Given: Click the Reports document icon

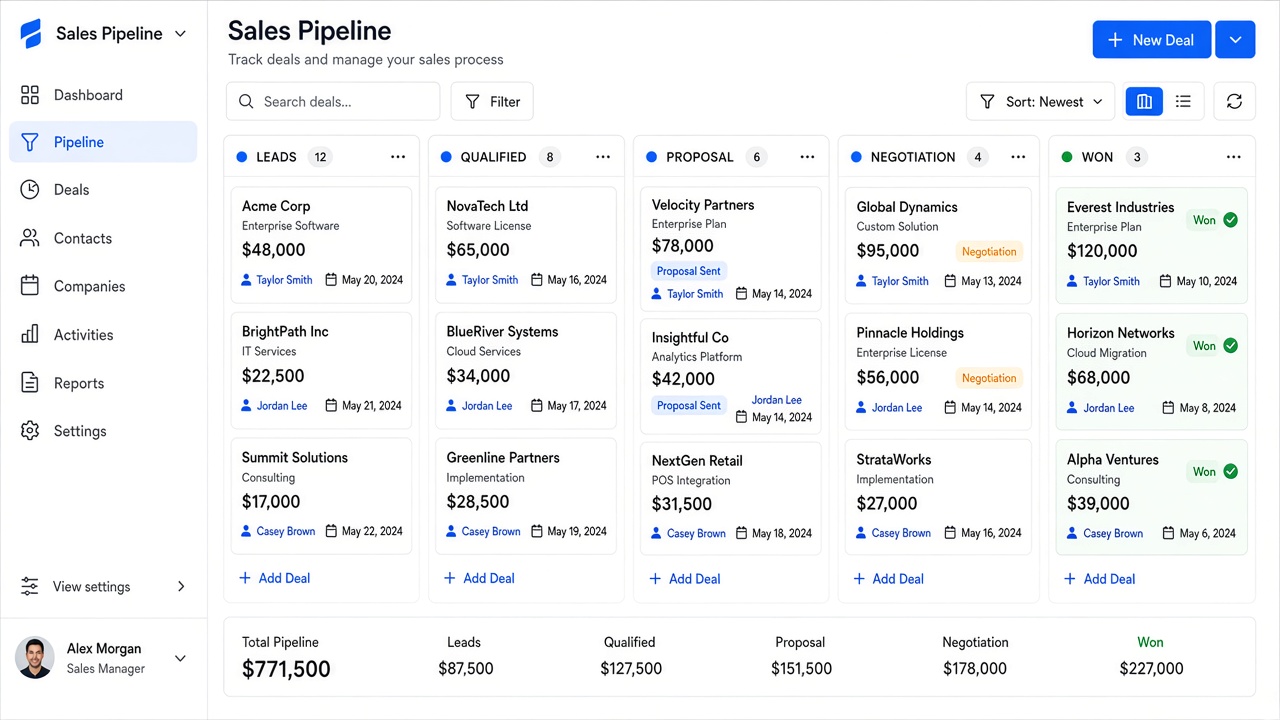Looking at the screenshot, I should (30, 383).
